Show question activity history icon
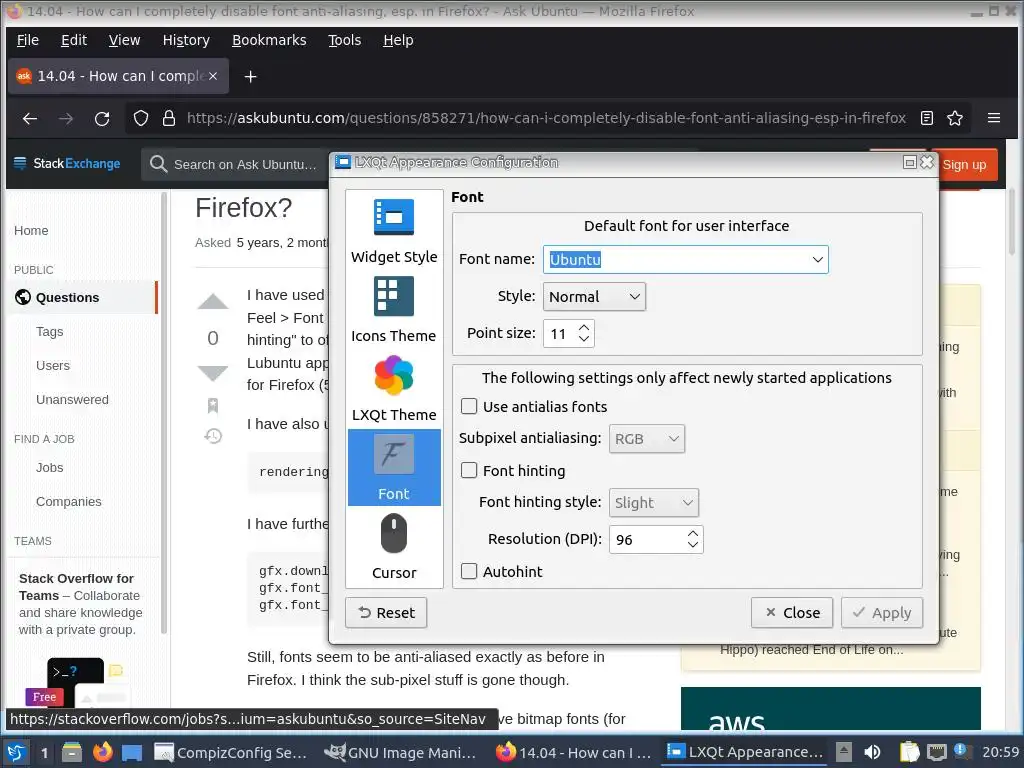 pos(213,436)
